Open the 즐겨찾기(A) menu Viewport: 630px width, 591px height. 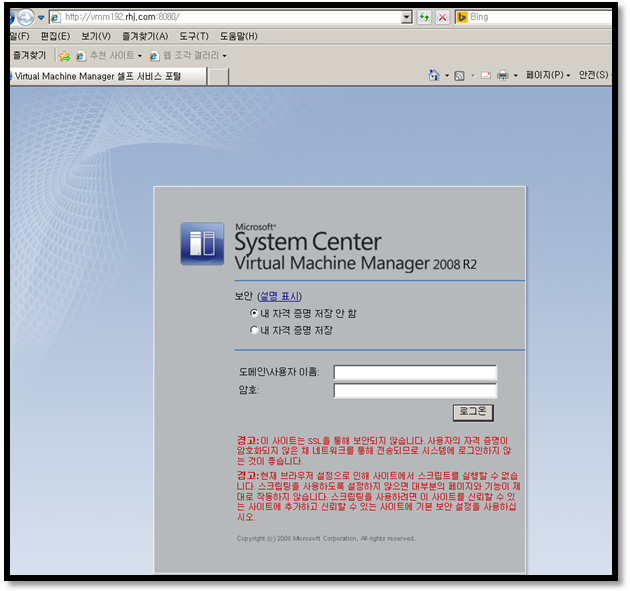tap(145, 36)
